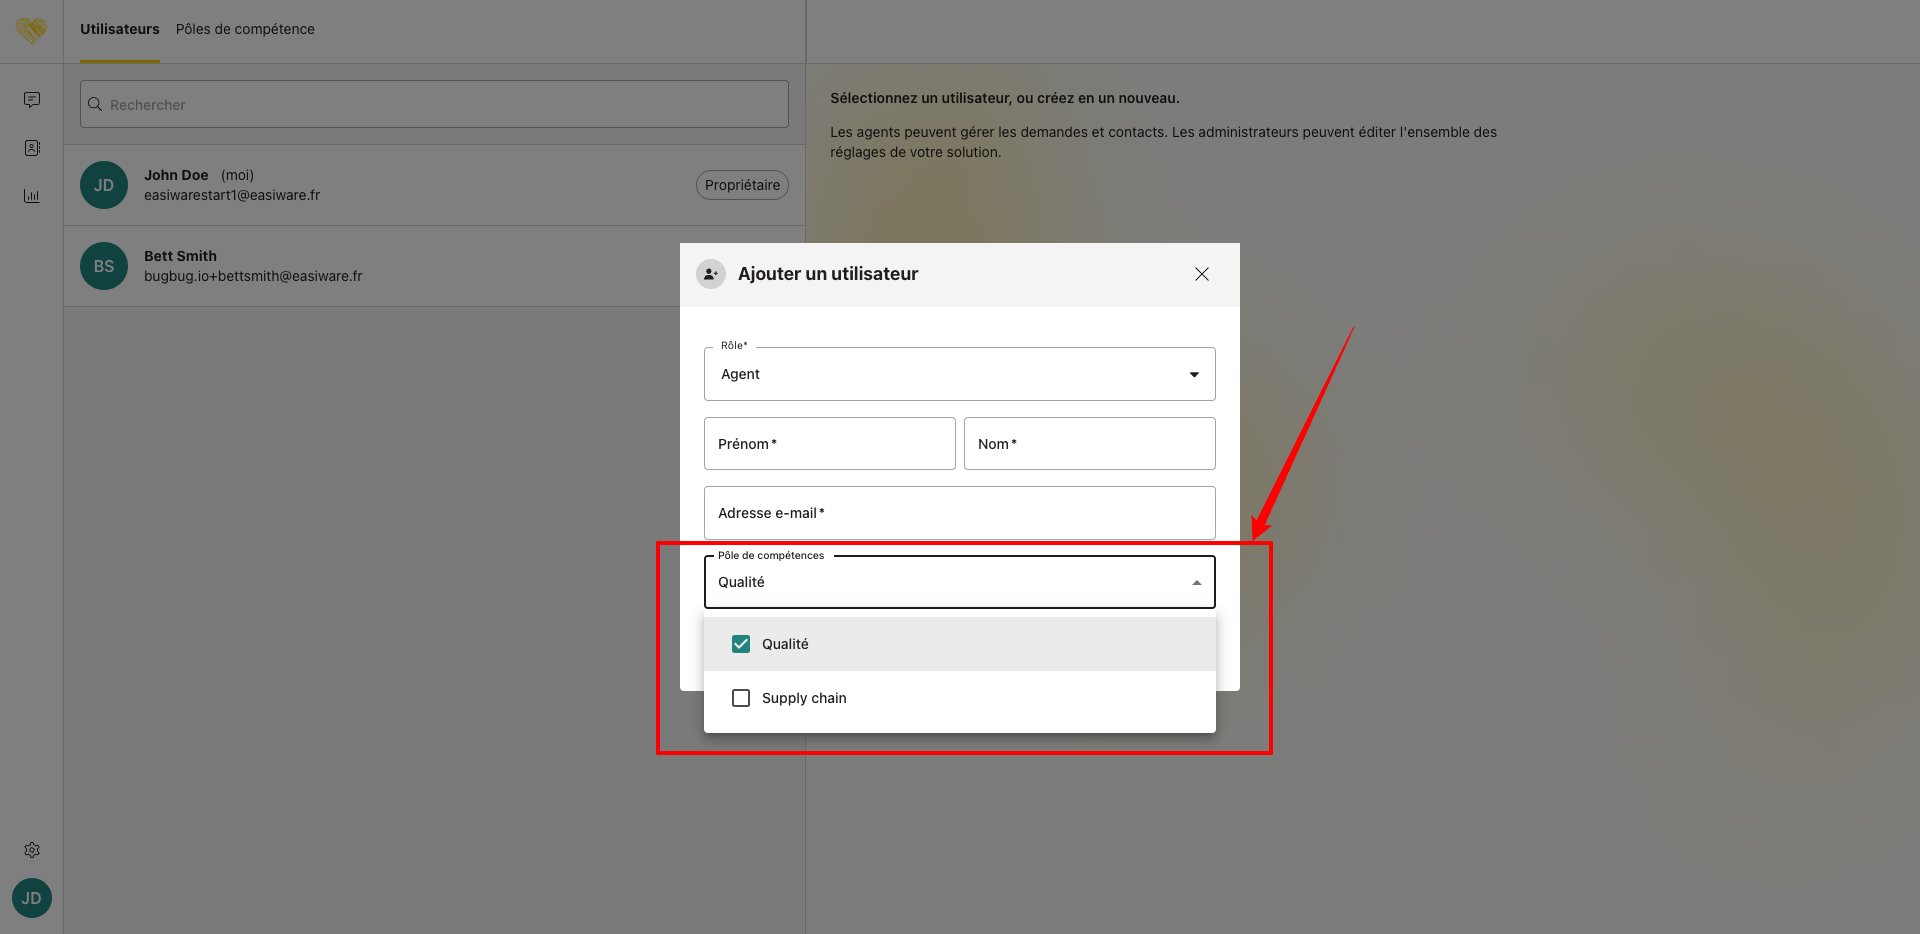Close the Ajouter un utilisateur dialog
Viewport: 1920px width, 934px height.
pyautogui.click(x=1201, y=274)
